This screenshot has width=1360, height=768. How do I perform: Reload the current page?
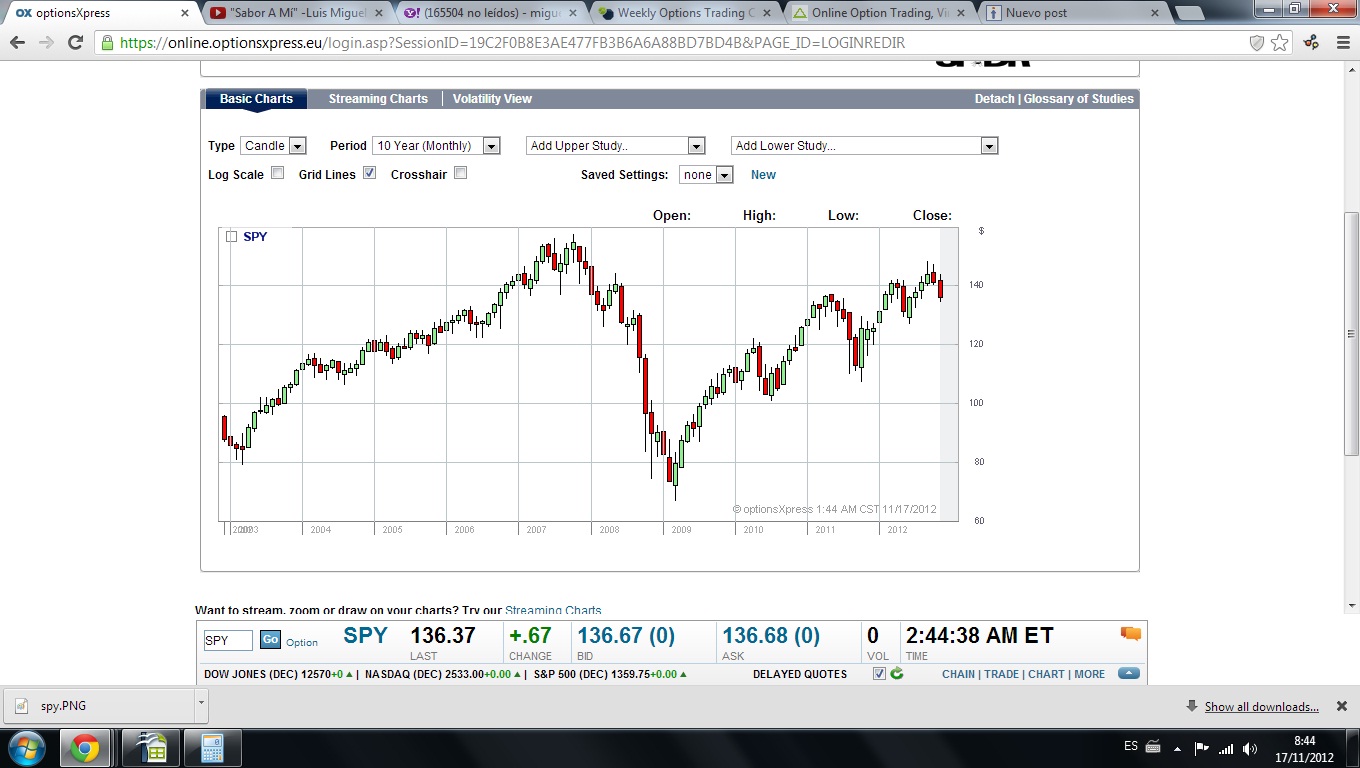pyautogui.click(x=75, y=43)
